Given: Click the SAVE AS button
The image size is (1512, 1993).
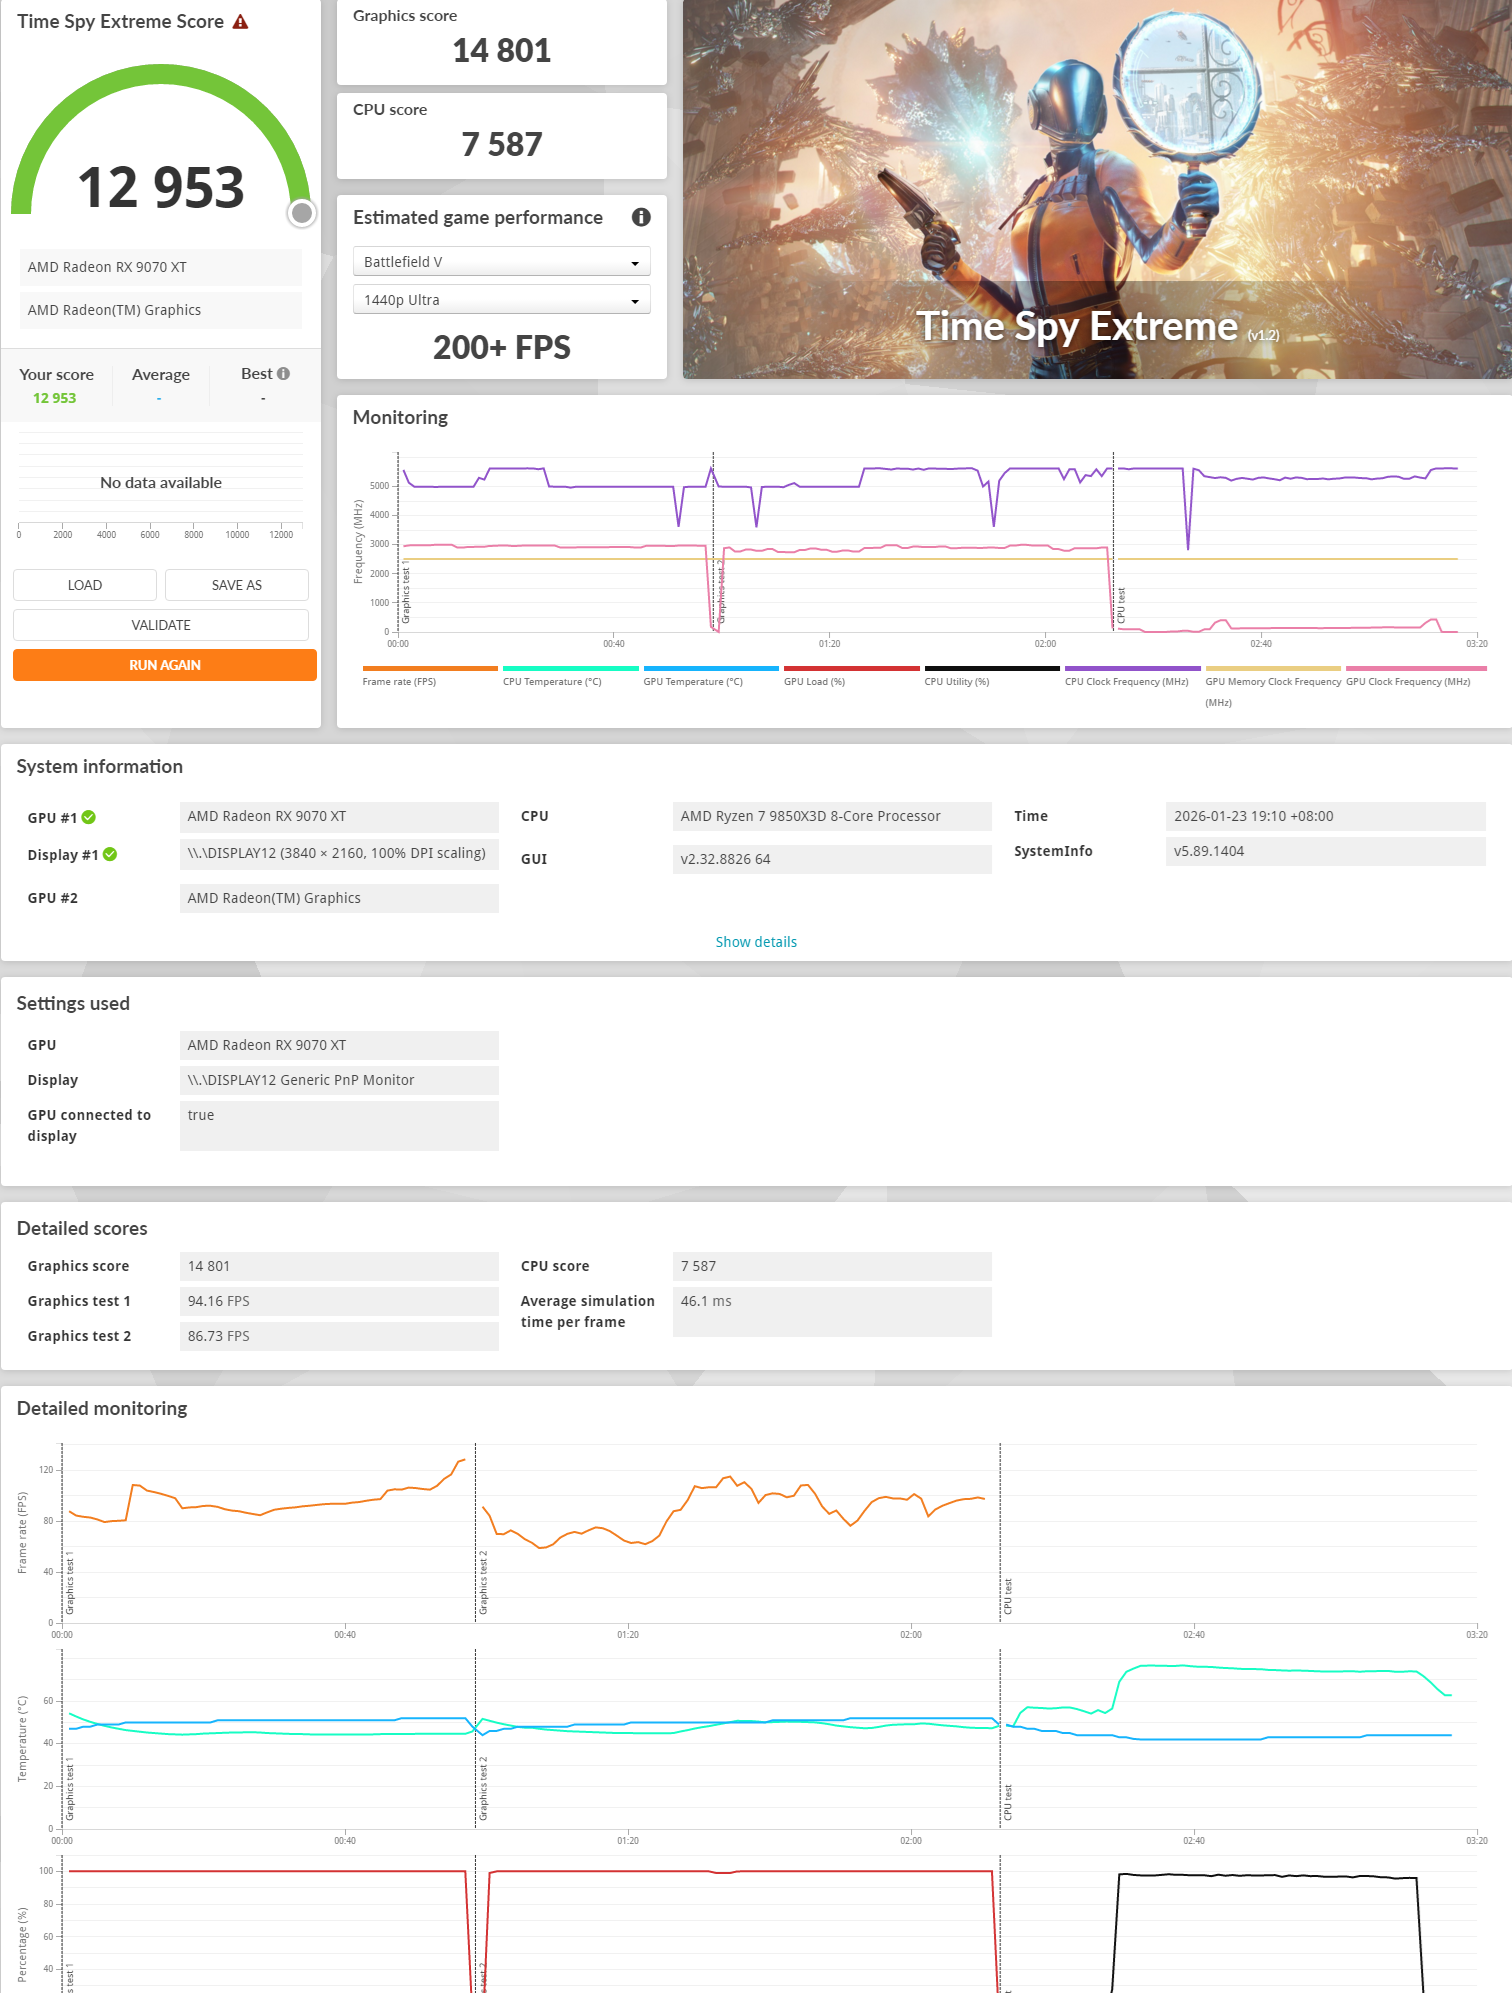Looking at the screenshot, I should (x=237, y=585).
